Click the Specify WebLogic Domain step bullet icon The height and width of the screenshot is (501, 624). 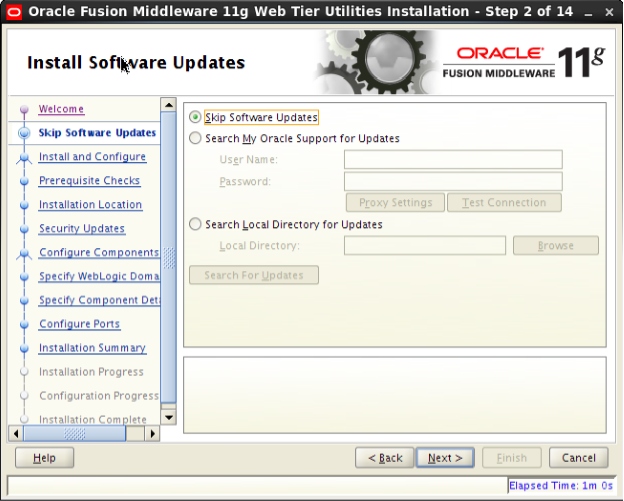pyautogui.click(x=24, y=276)
